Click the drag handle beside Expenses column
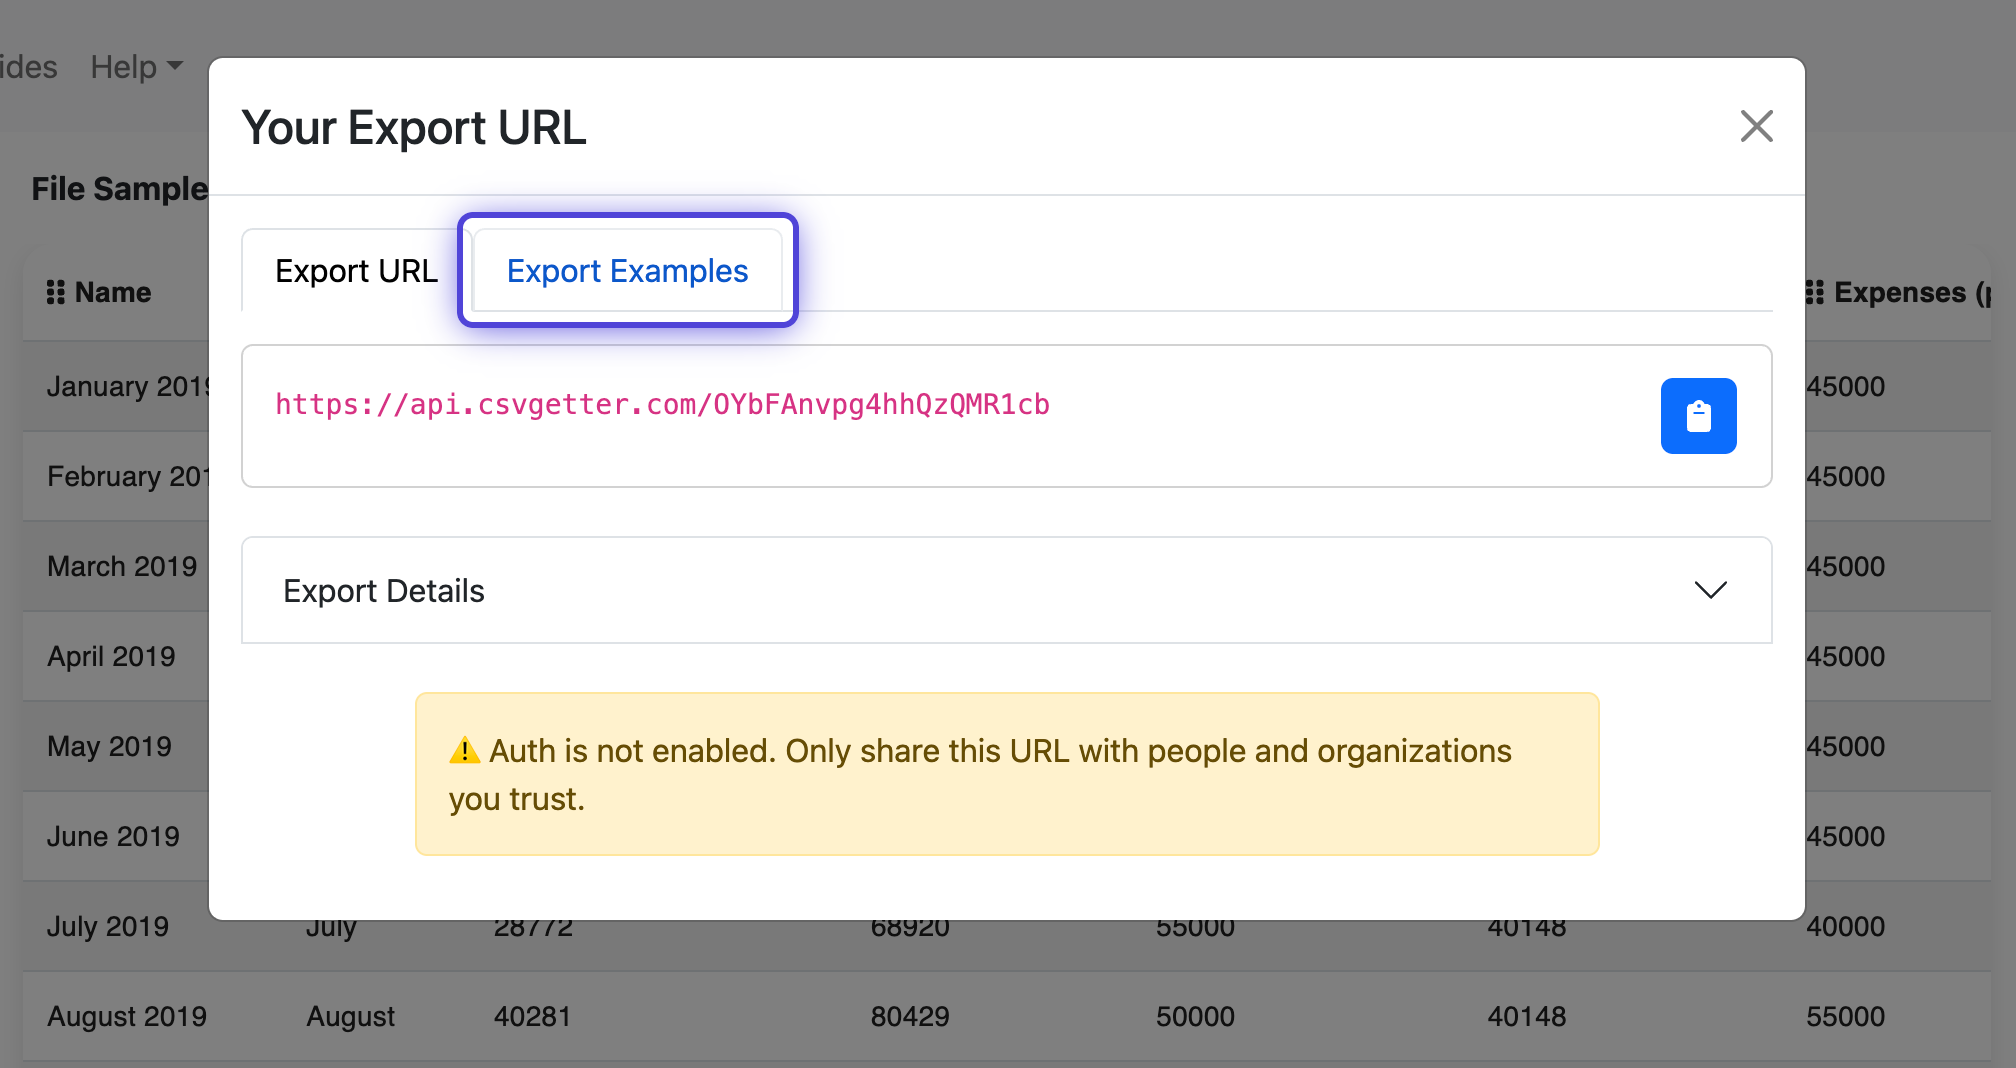The image size is (2016, 1068). click(1815, 292)
